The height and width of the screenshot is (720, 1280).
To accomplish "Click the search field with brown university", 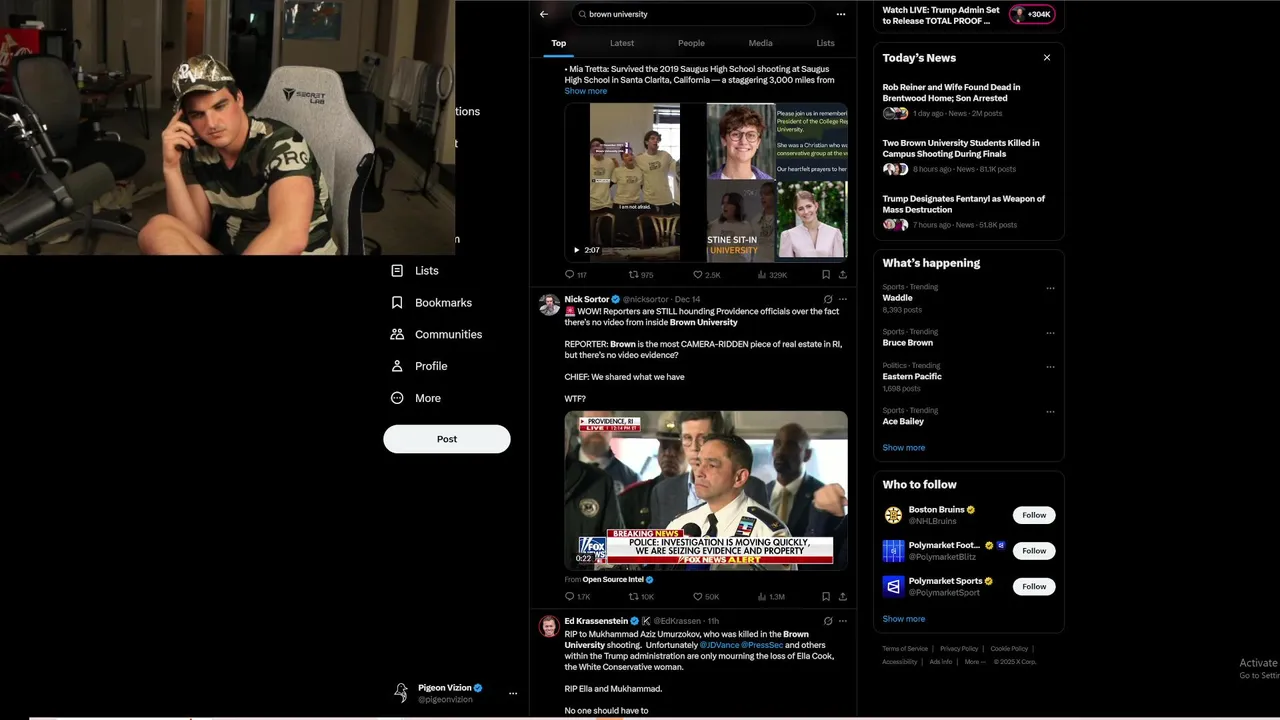I will point(693,14).
